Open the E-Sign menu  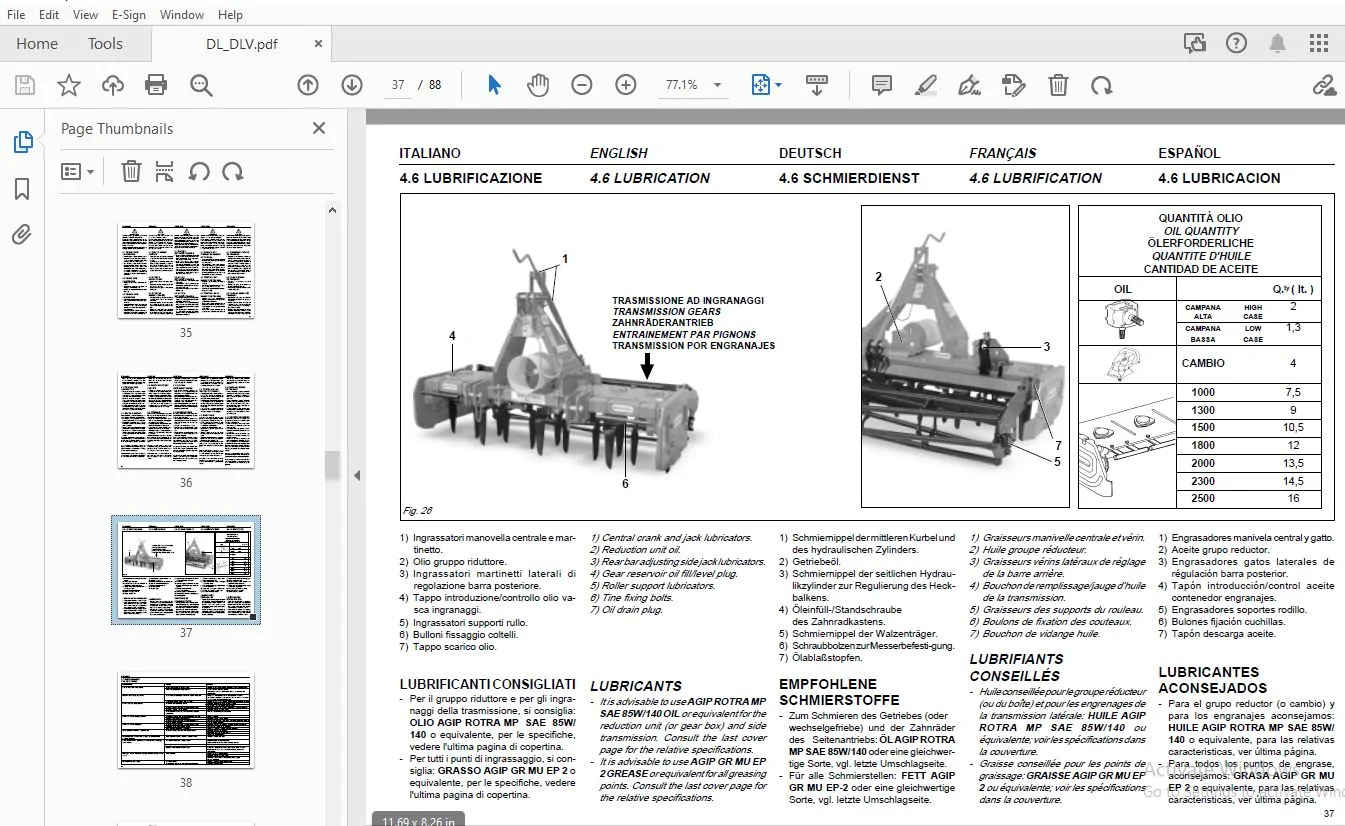[128, 15]
